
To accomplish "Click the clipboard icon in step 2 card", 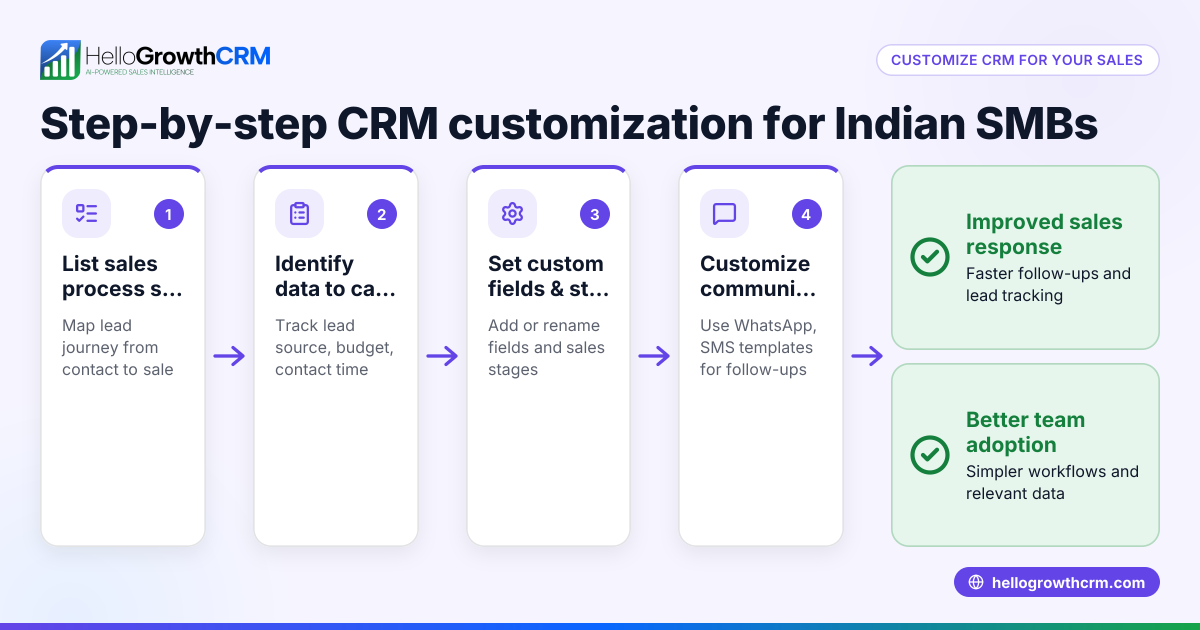I will point(300,213).
